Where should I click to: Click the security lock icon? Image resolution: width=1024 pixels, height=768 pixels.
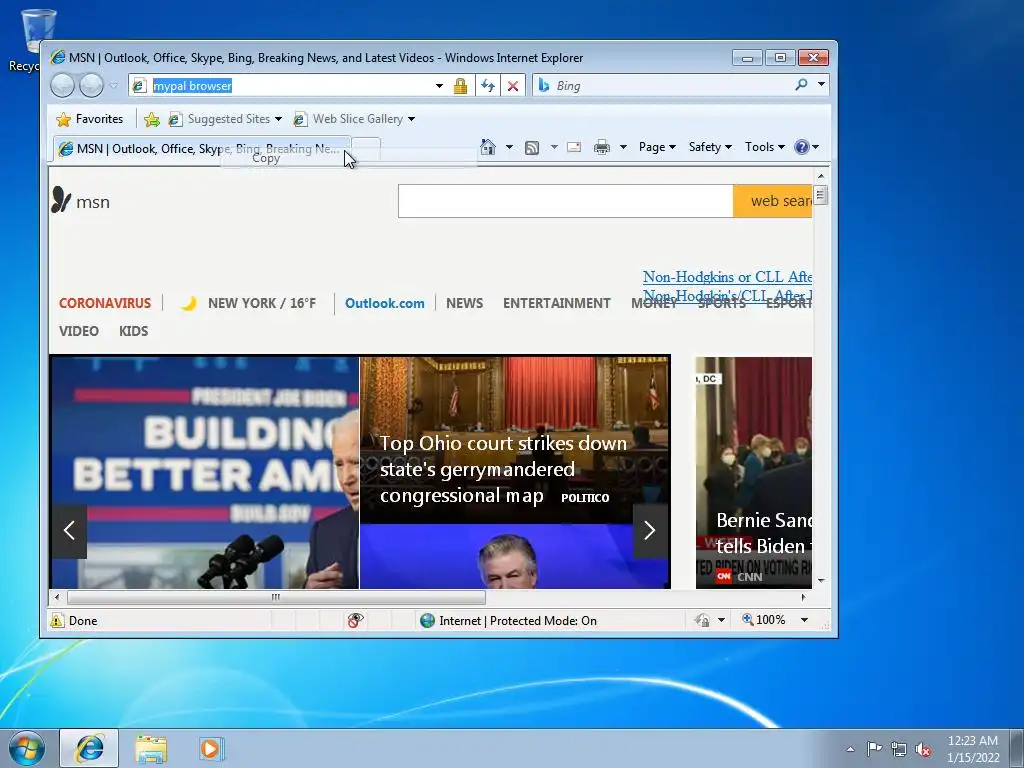[x=460, y=86]
